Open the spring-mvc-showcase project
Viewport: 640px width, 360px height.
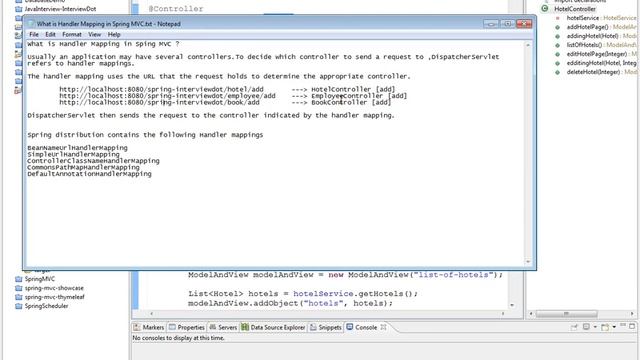tap(54, 288)
